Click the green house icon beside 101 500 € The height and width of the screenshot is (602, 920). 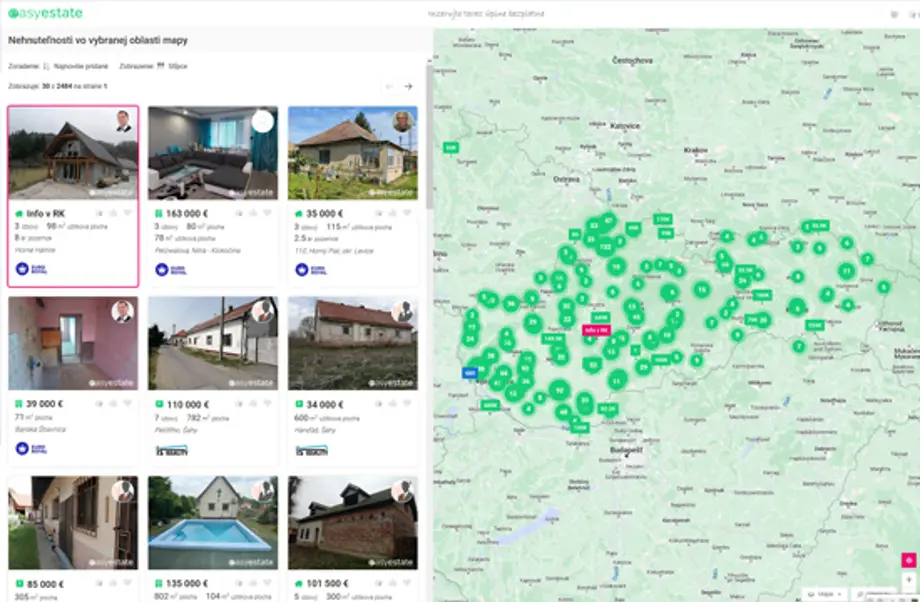point(299,584)
